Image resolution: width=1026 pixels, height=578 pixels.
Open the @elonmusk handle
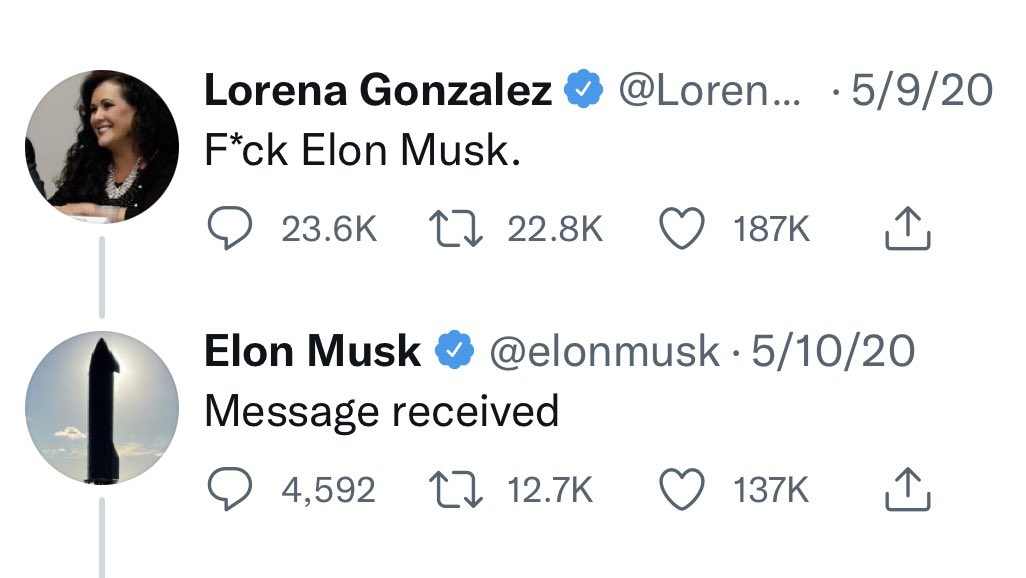coord(605,352)
